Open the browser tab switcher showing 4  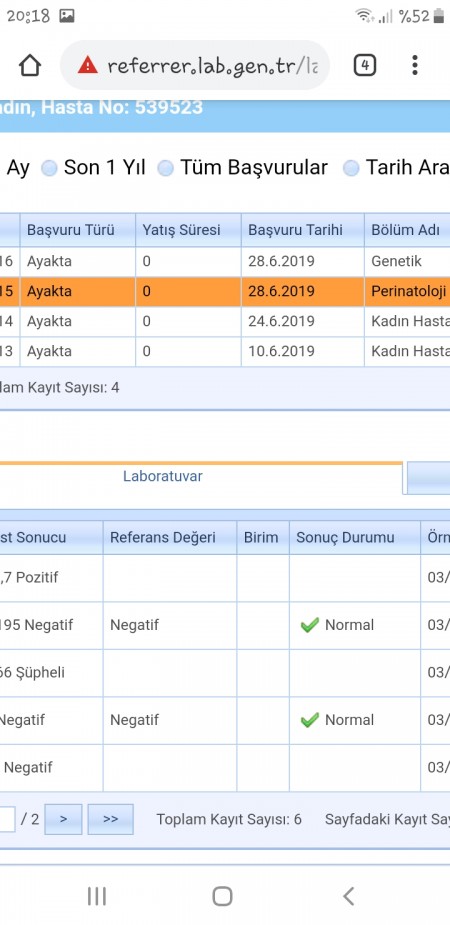pyautogui.click(x=364, y=65)
